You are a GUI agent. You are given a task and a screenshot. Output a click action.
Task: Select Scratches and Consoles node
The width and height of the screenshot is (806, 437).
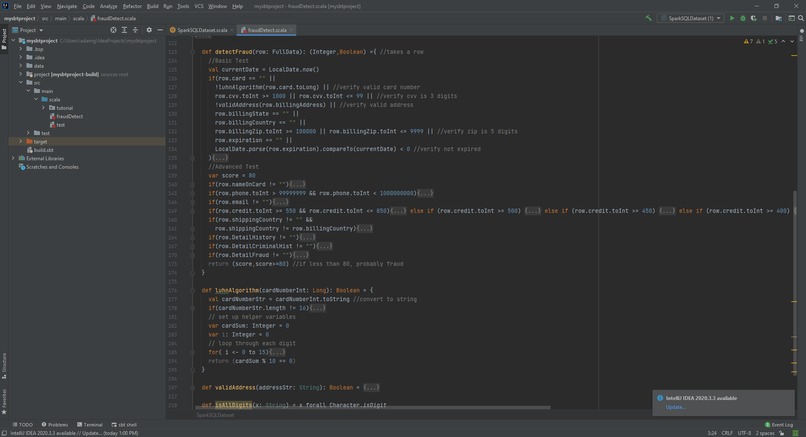click(52, 167)
